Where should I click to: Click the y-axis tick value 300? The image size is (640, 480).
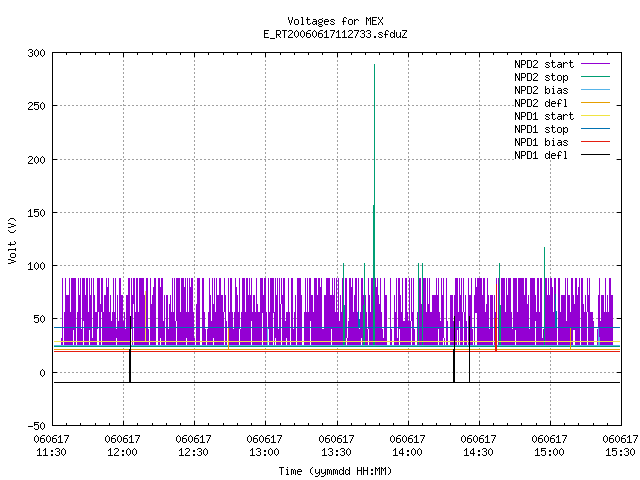[x=36, y=53]
